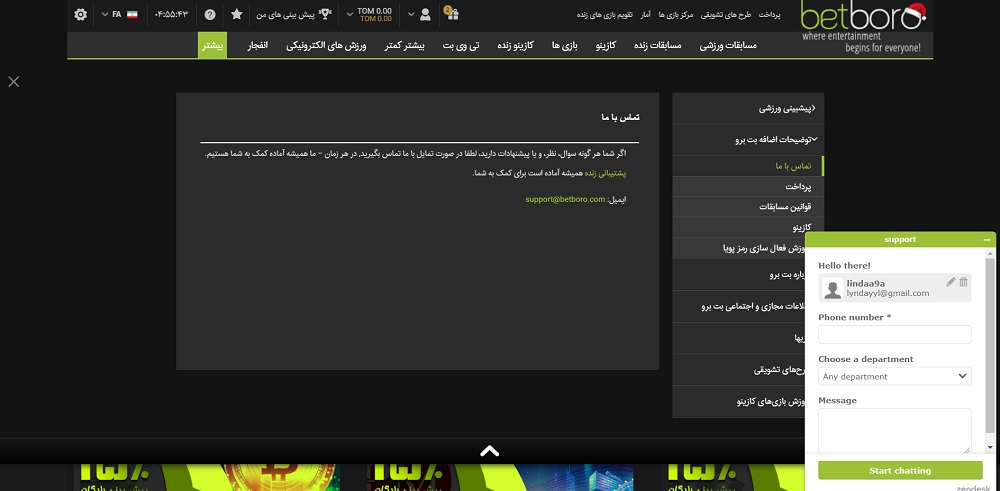Edit the lindaa9a profile pencil icon
1000x491 pixels.
tap(950, 282)
